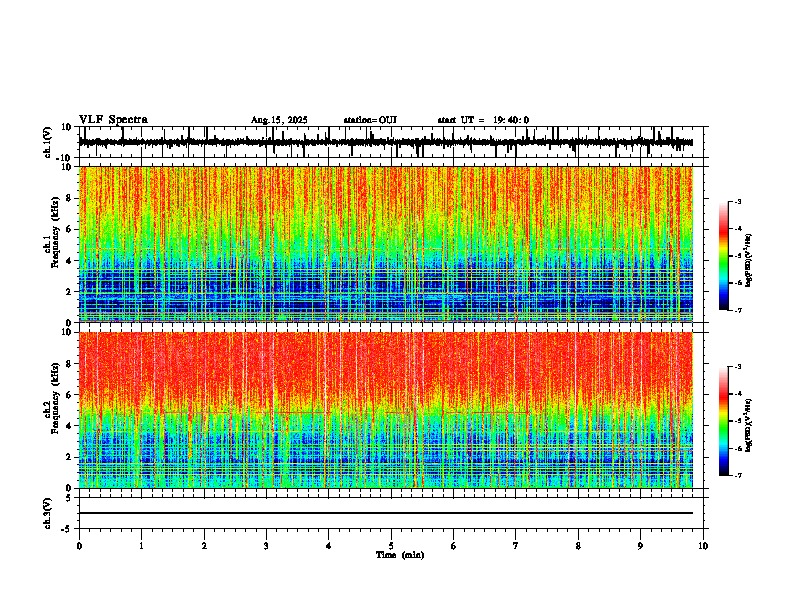Click the "-7" label on ch.2 color bar
Image resolution: width=792 pixels, height=612 pixels.
point(738,475)
